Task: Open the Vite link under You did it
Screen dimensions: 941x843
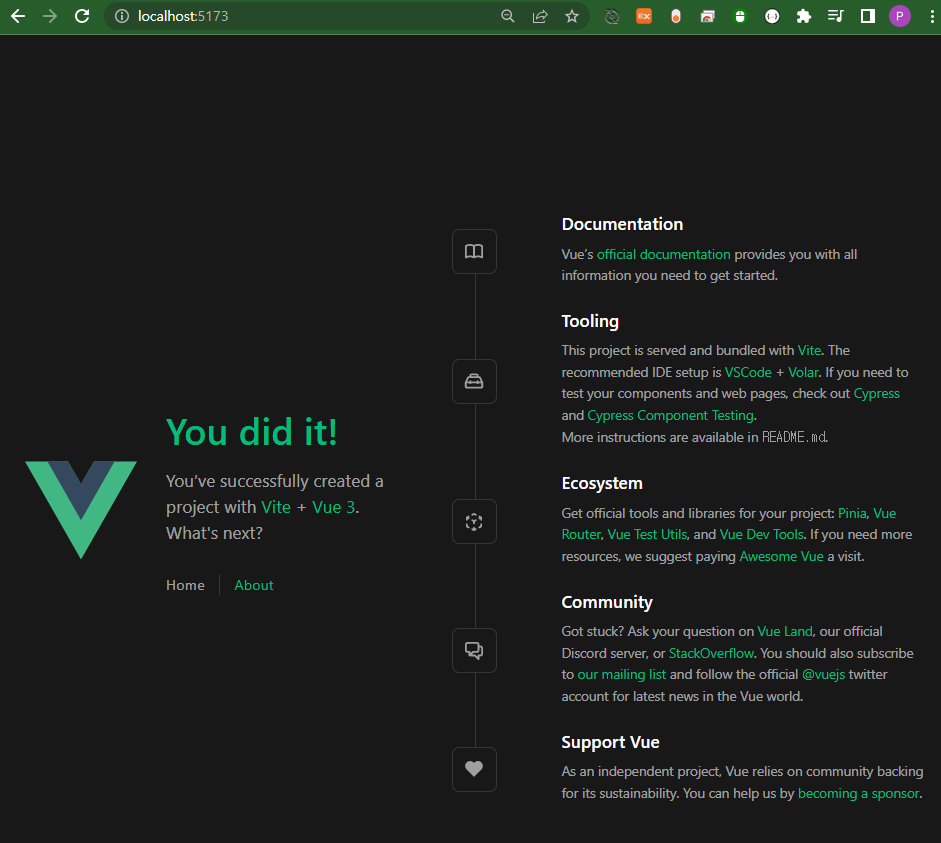Action: 276,507
